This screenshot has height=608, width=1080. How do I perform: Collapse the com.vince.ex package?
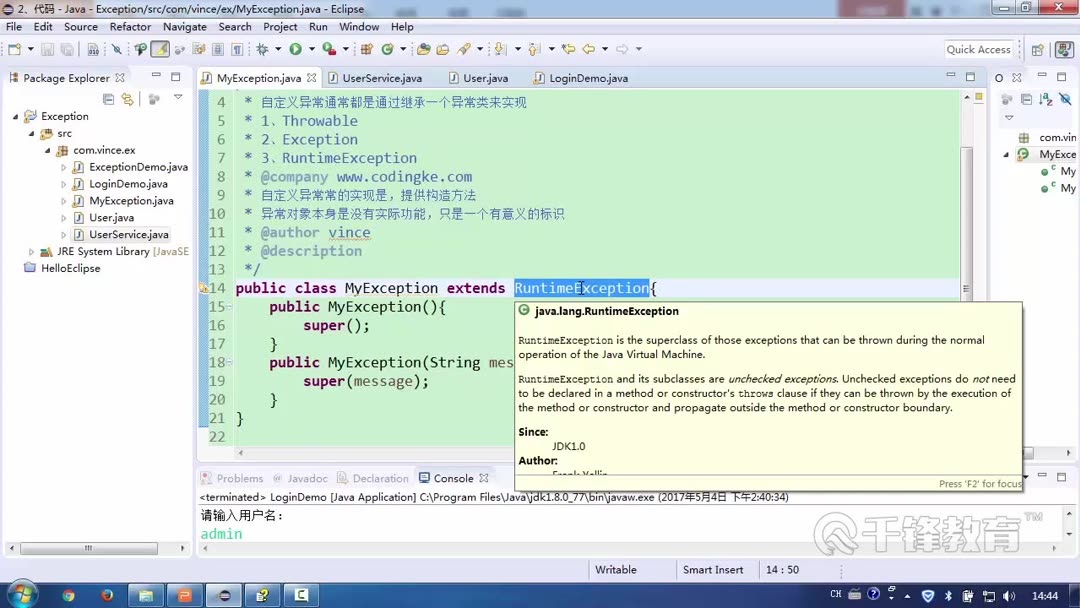click(x=47, y=150)
